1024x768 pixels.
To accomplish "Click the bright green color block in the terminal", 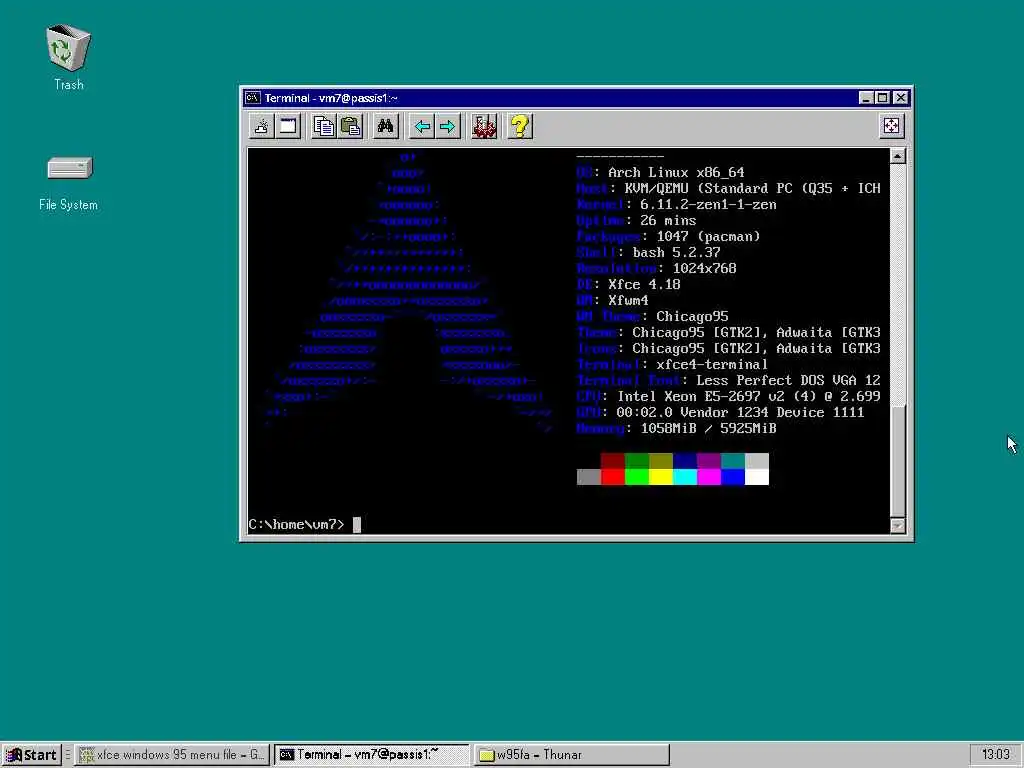I will (x=637, y=477).
